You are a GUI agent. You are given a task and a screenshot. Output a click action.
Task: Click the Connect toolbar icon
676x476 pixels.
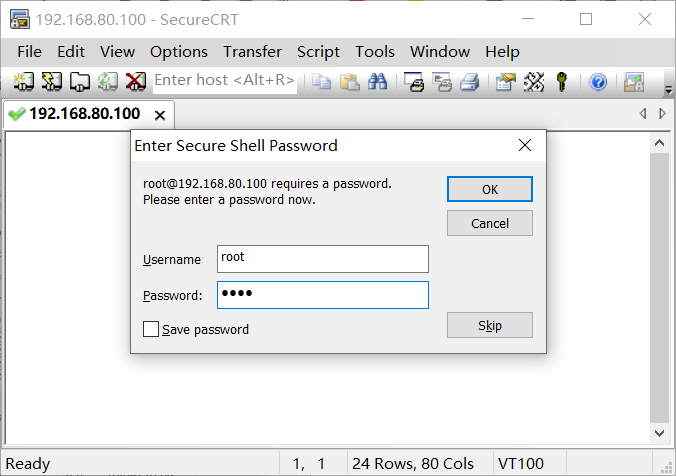coord(24,81)
